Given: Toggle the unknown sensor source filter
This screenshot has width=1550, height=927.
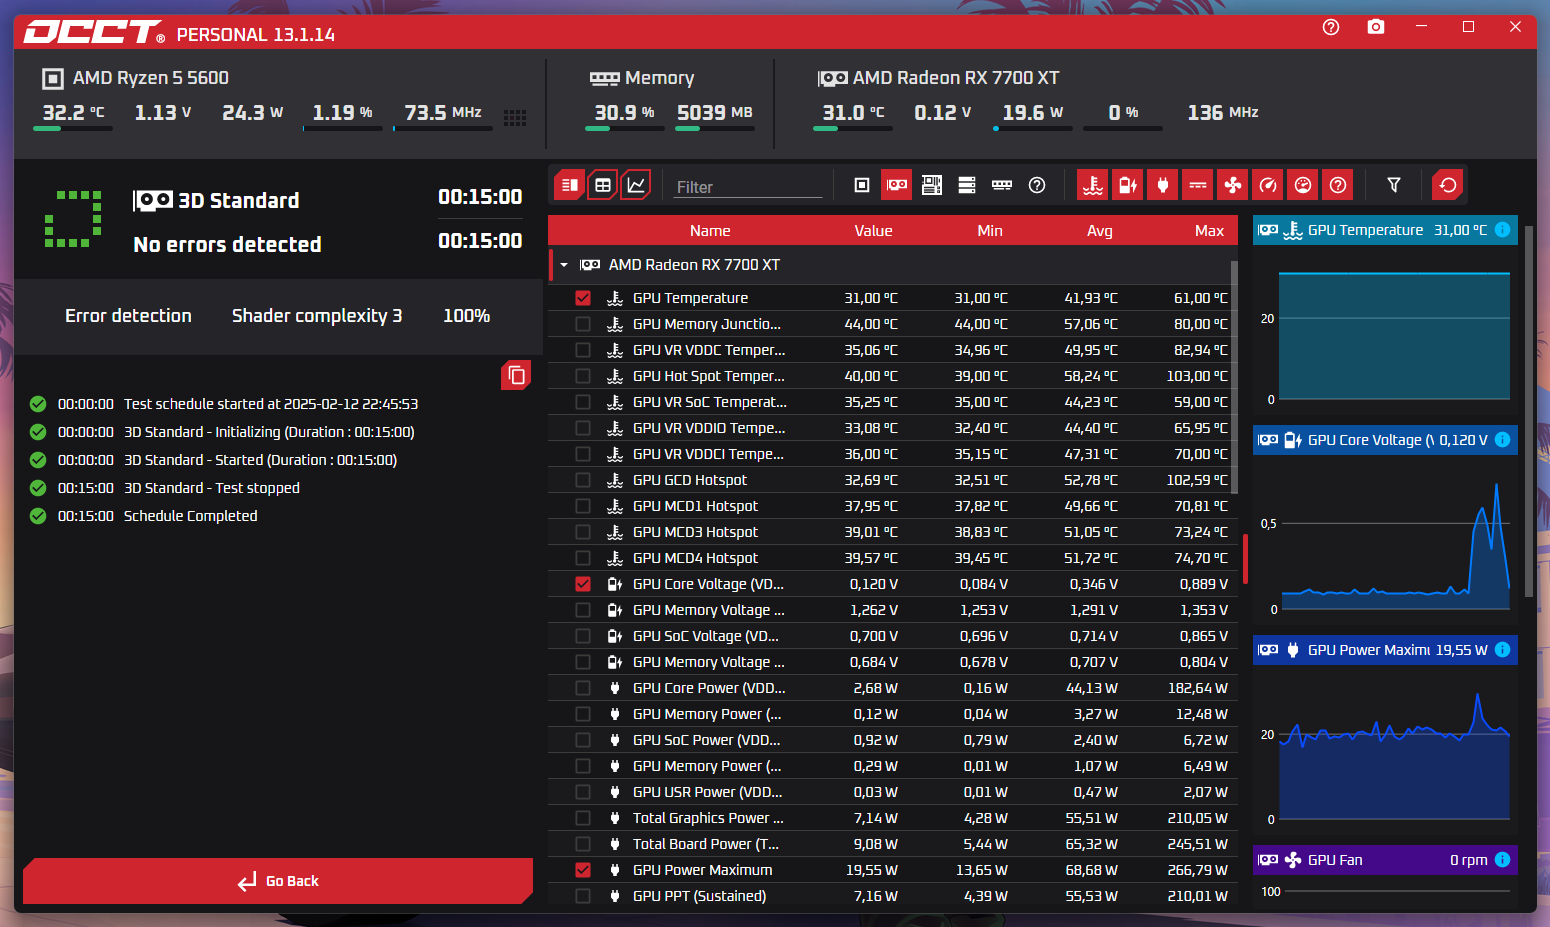Looking at the screenshot, I should [x=1037, y=185].
